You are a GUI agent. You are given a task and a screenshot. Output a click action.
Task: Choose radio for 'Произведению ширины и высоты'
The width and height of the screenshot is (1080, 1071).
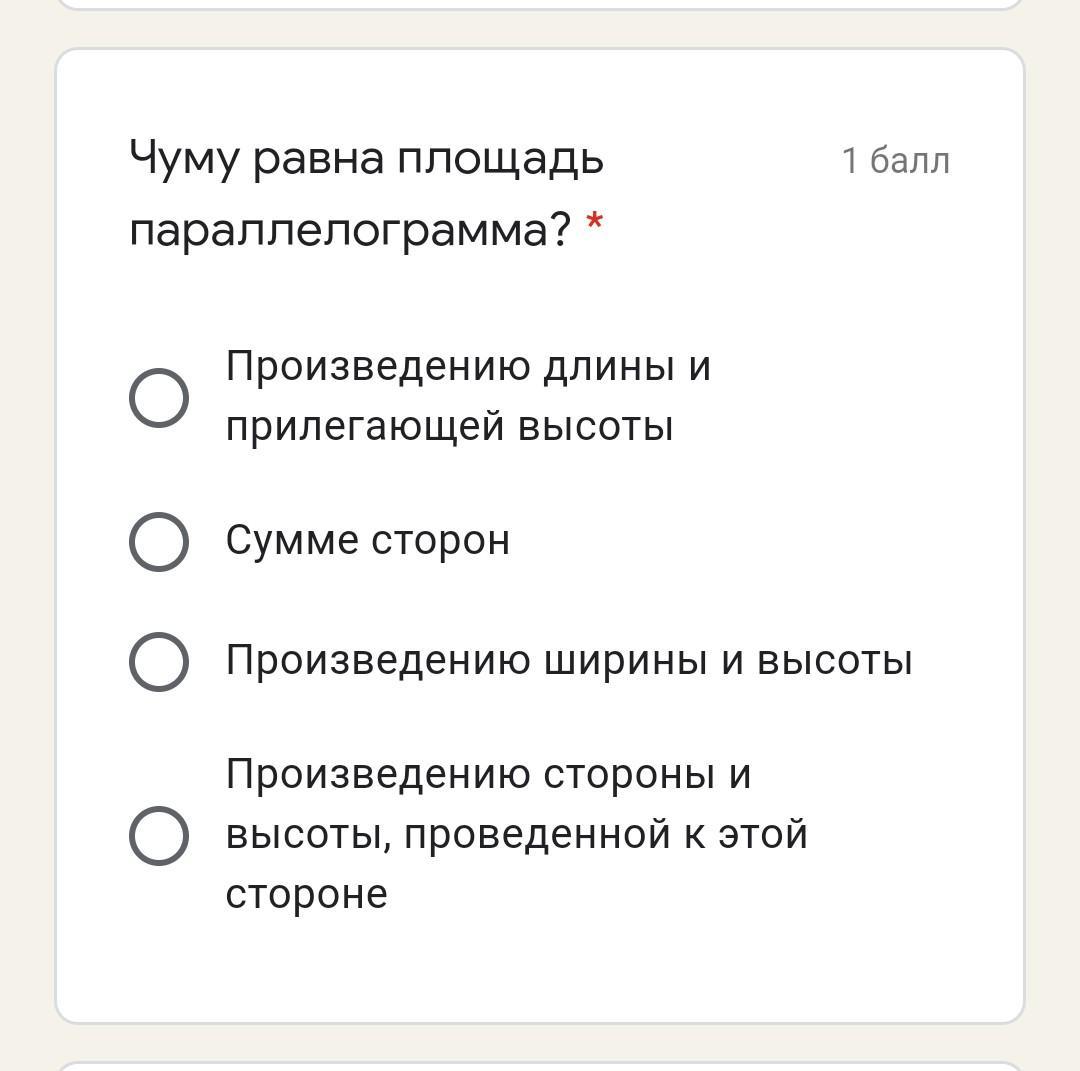point(159,661)
